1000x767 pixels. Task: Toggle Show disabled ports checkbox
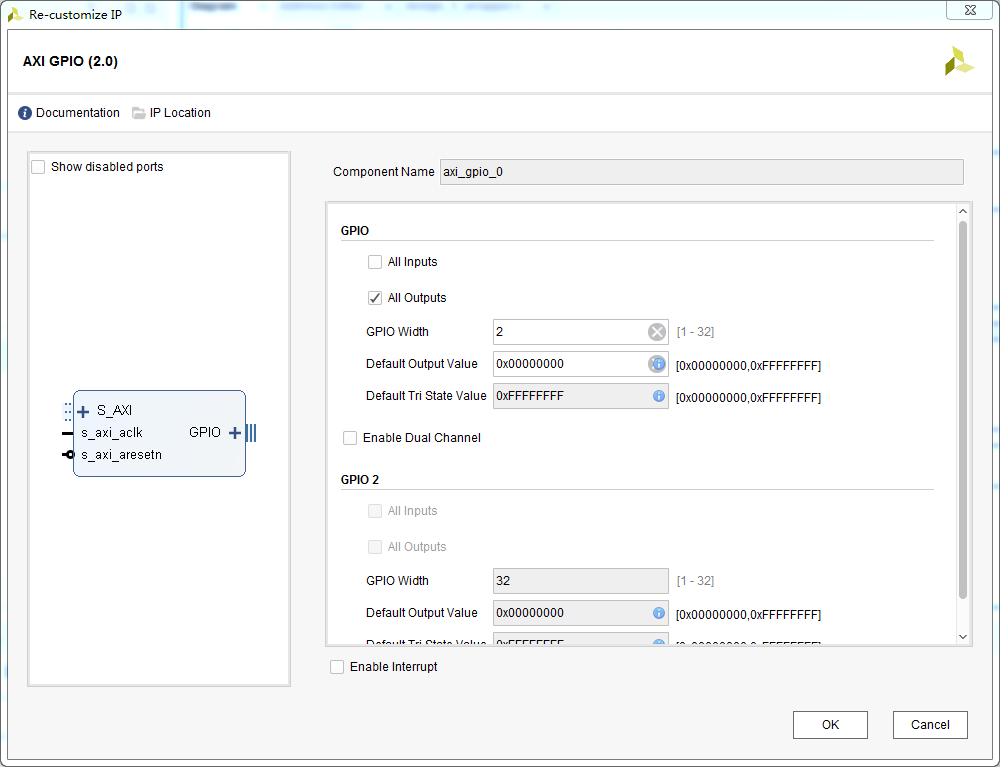pos(38,167)
